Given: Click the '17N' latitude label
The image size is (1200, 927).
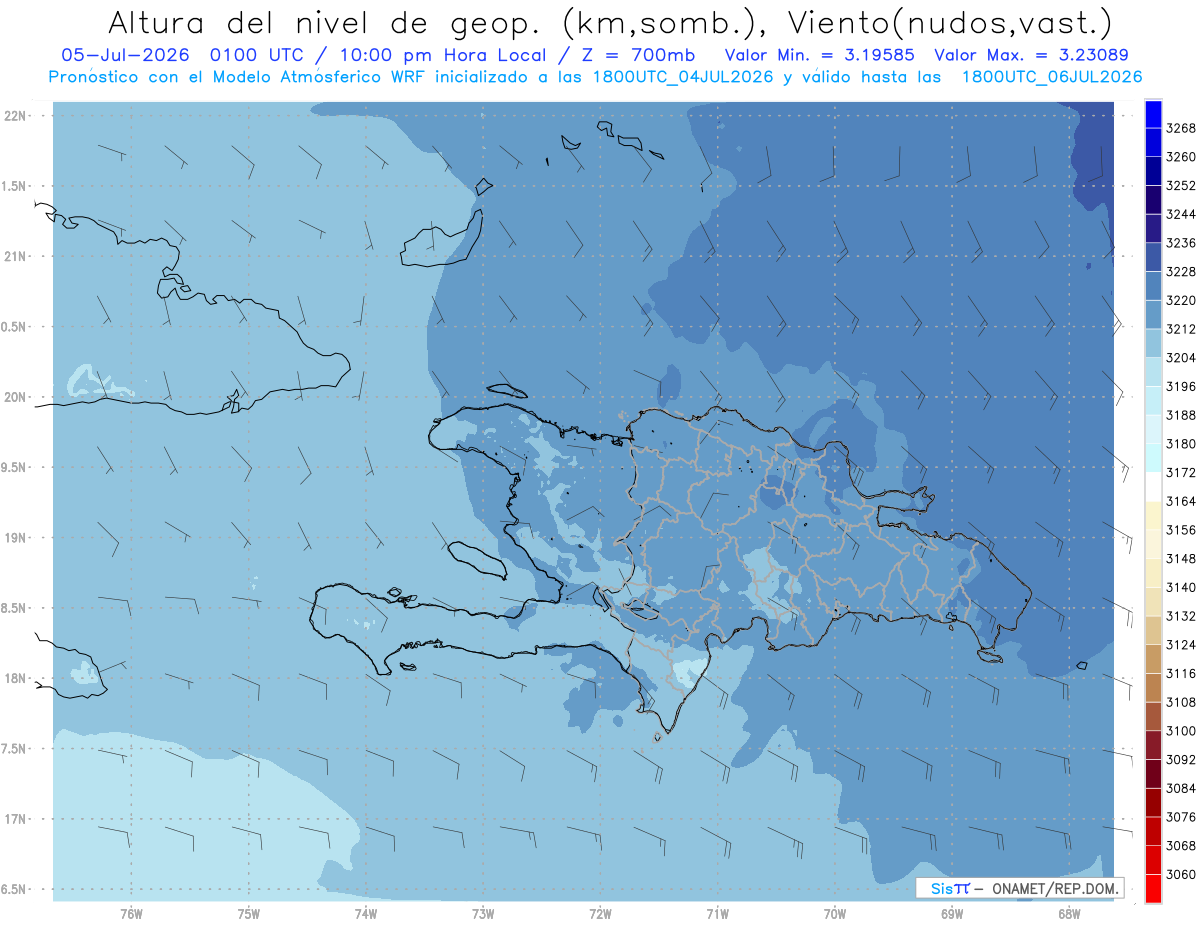Looking at the screenshot, I should pyautogui.click(x=13, y=819).
